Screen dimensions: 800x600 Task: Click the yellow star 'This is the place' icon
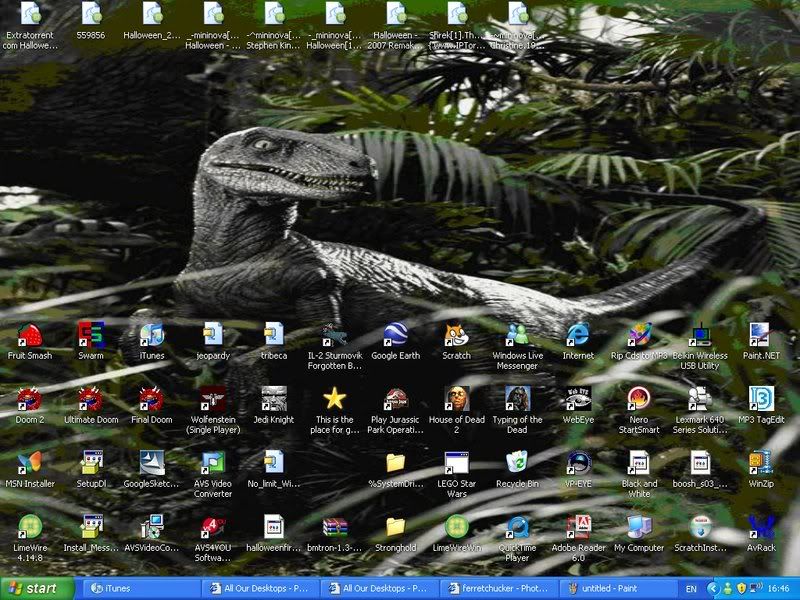click(334, 399)
